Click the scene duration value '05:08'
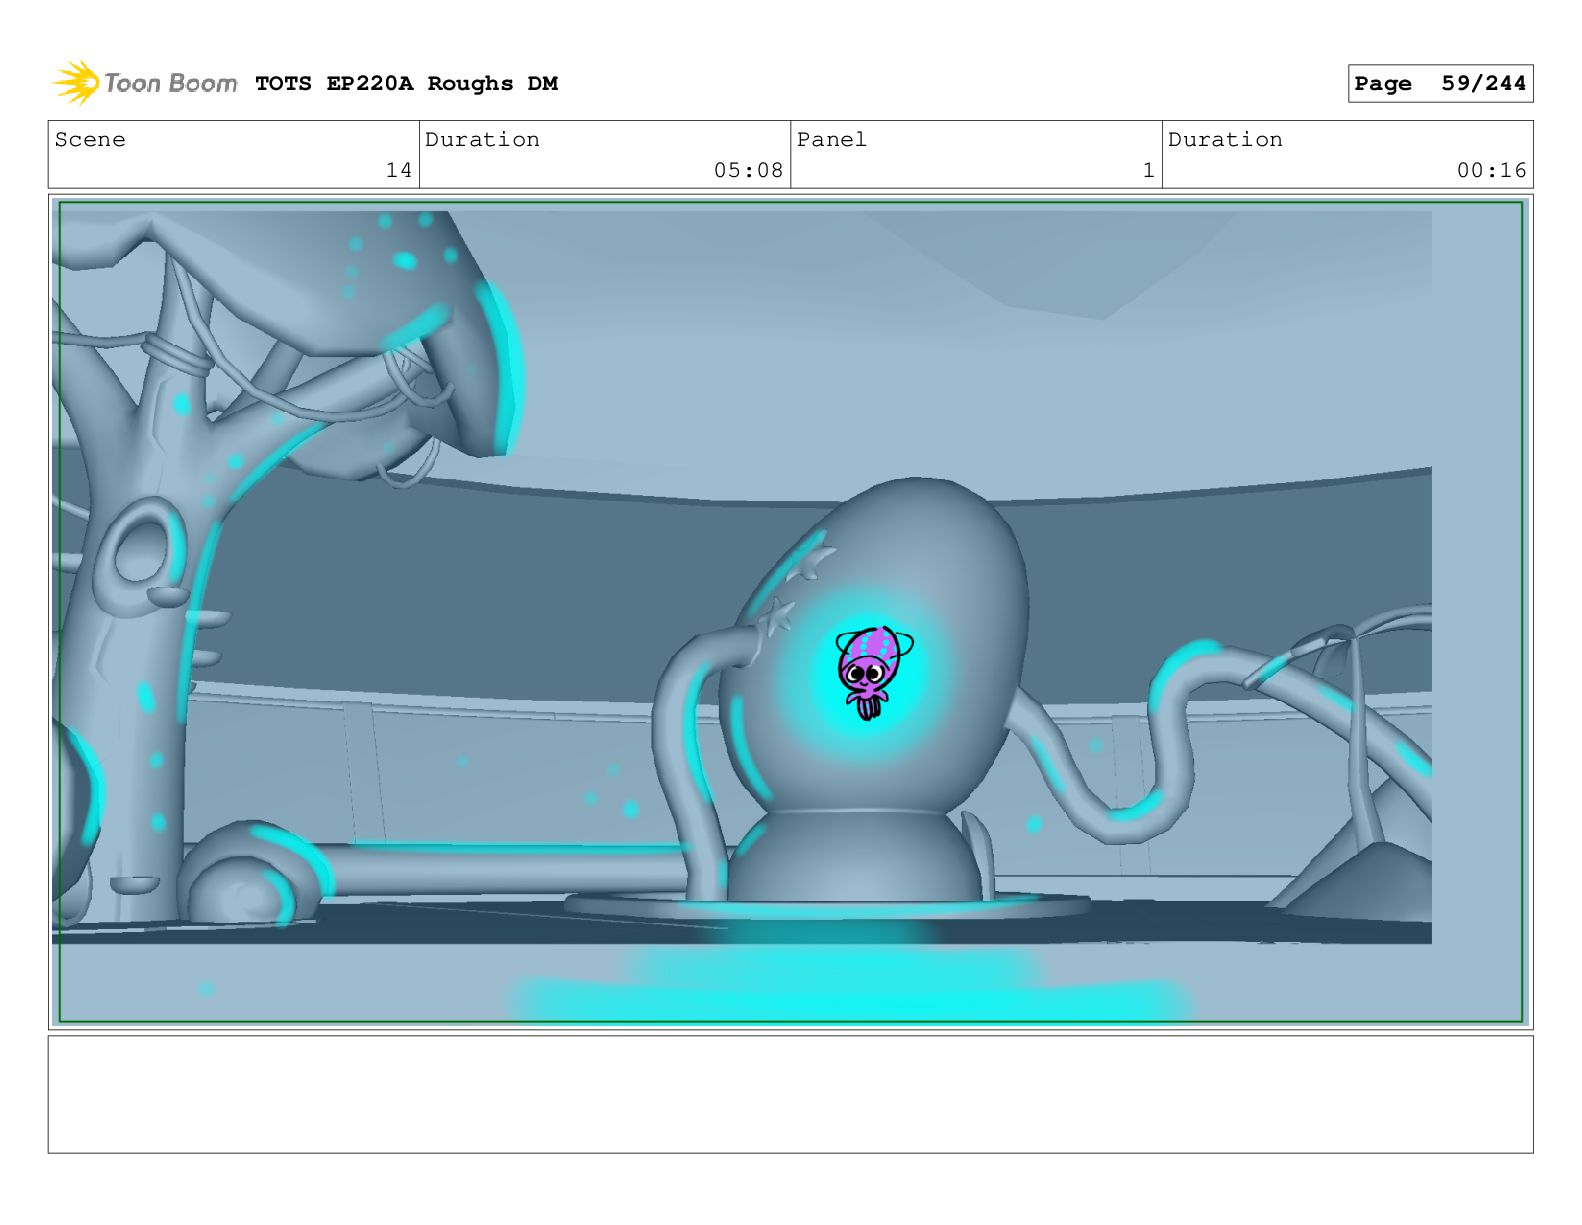Screen dimensions: 1582x1225 pos(748,170)
